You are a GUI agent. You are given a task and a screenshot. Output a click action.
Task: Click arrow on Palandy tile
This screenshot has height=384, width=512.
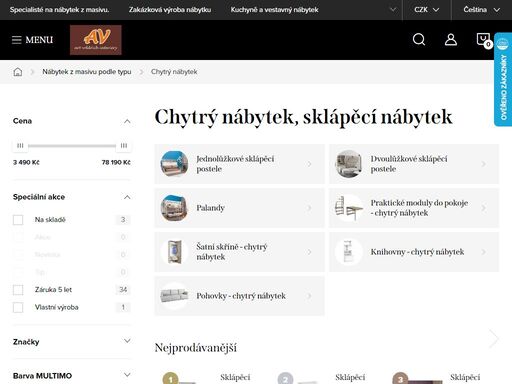coord(309,208)
